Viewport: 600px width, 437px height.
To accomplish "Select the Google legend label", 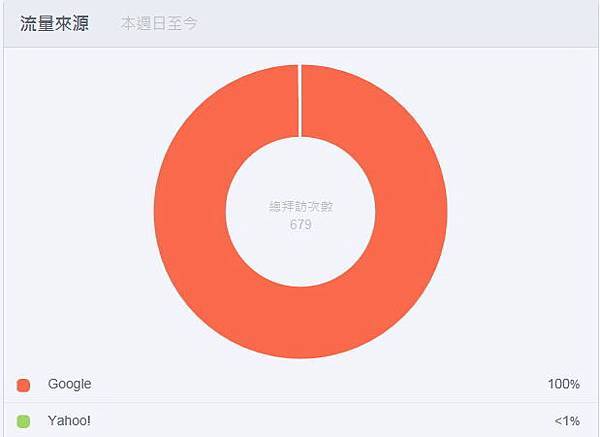I will [x=69, y=384].
